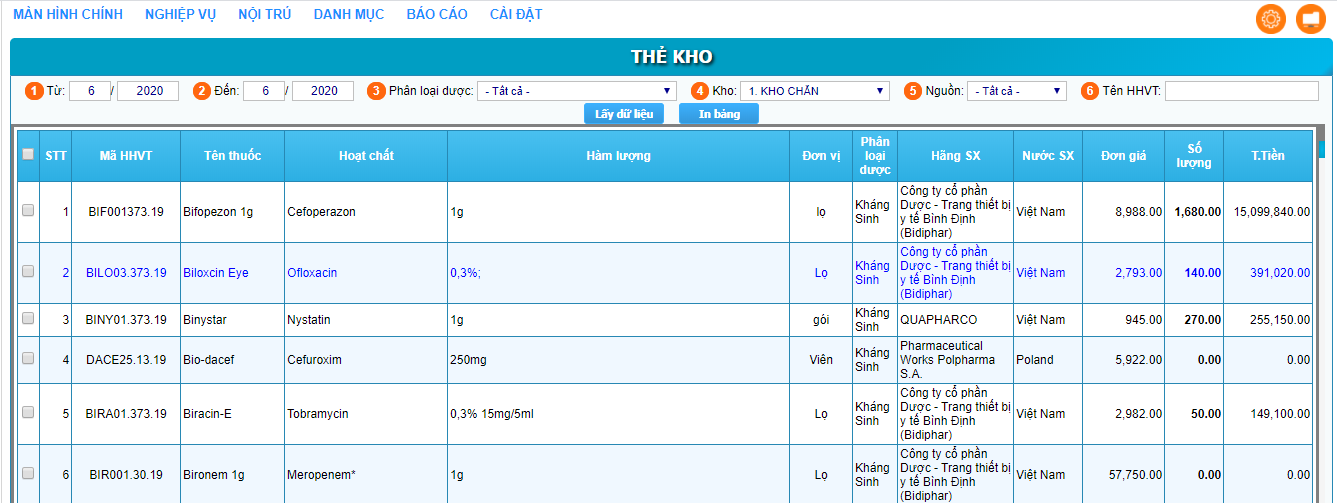Image resolution: width=1337 pixels, height=503 pixels.
Task: Open the Nguồn source dropdown
Action: click(1017, 91)
